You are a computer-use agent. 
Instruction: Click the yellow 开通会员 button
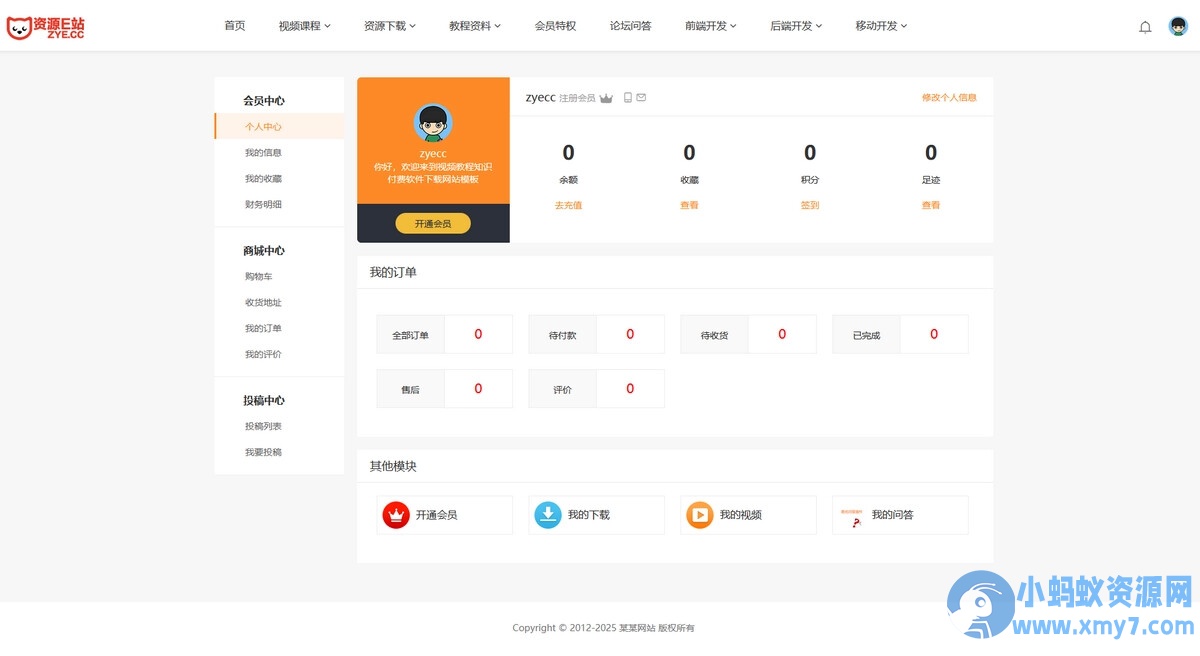(433, 224)
